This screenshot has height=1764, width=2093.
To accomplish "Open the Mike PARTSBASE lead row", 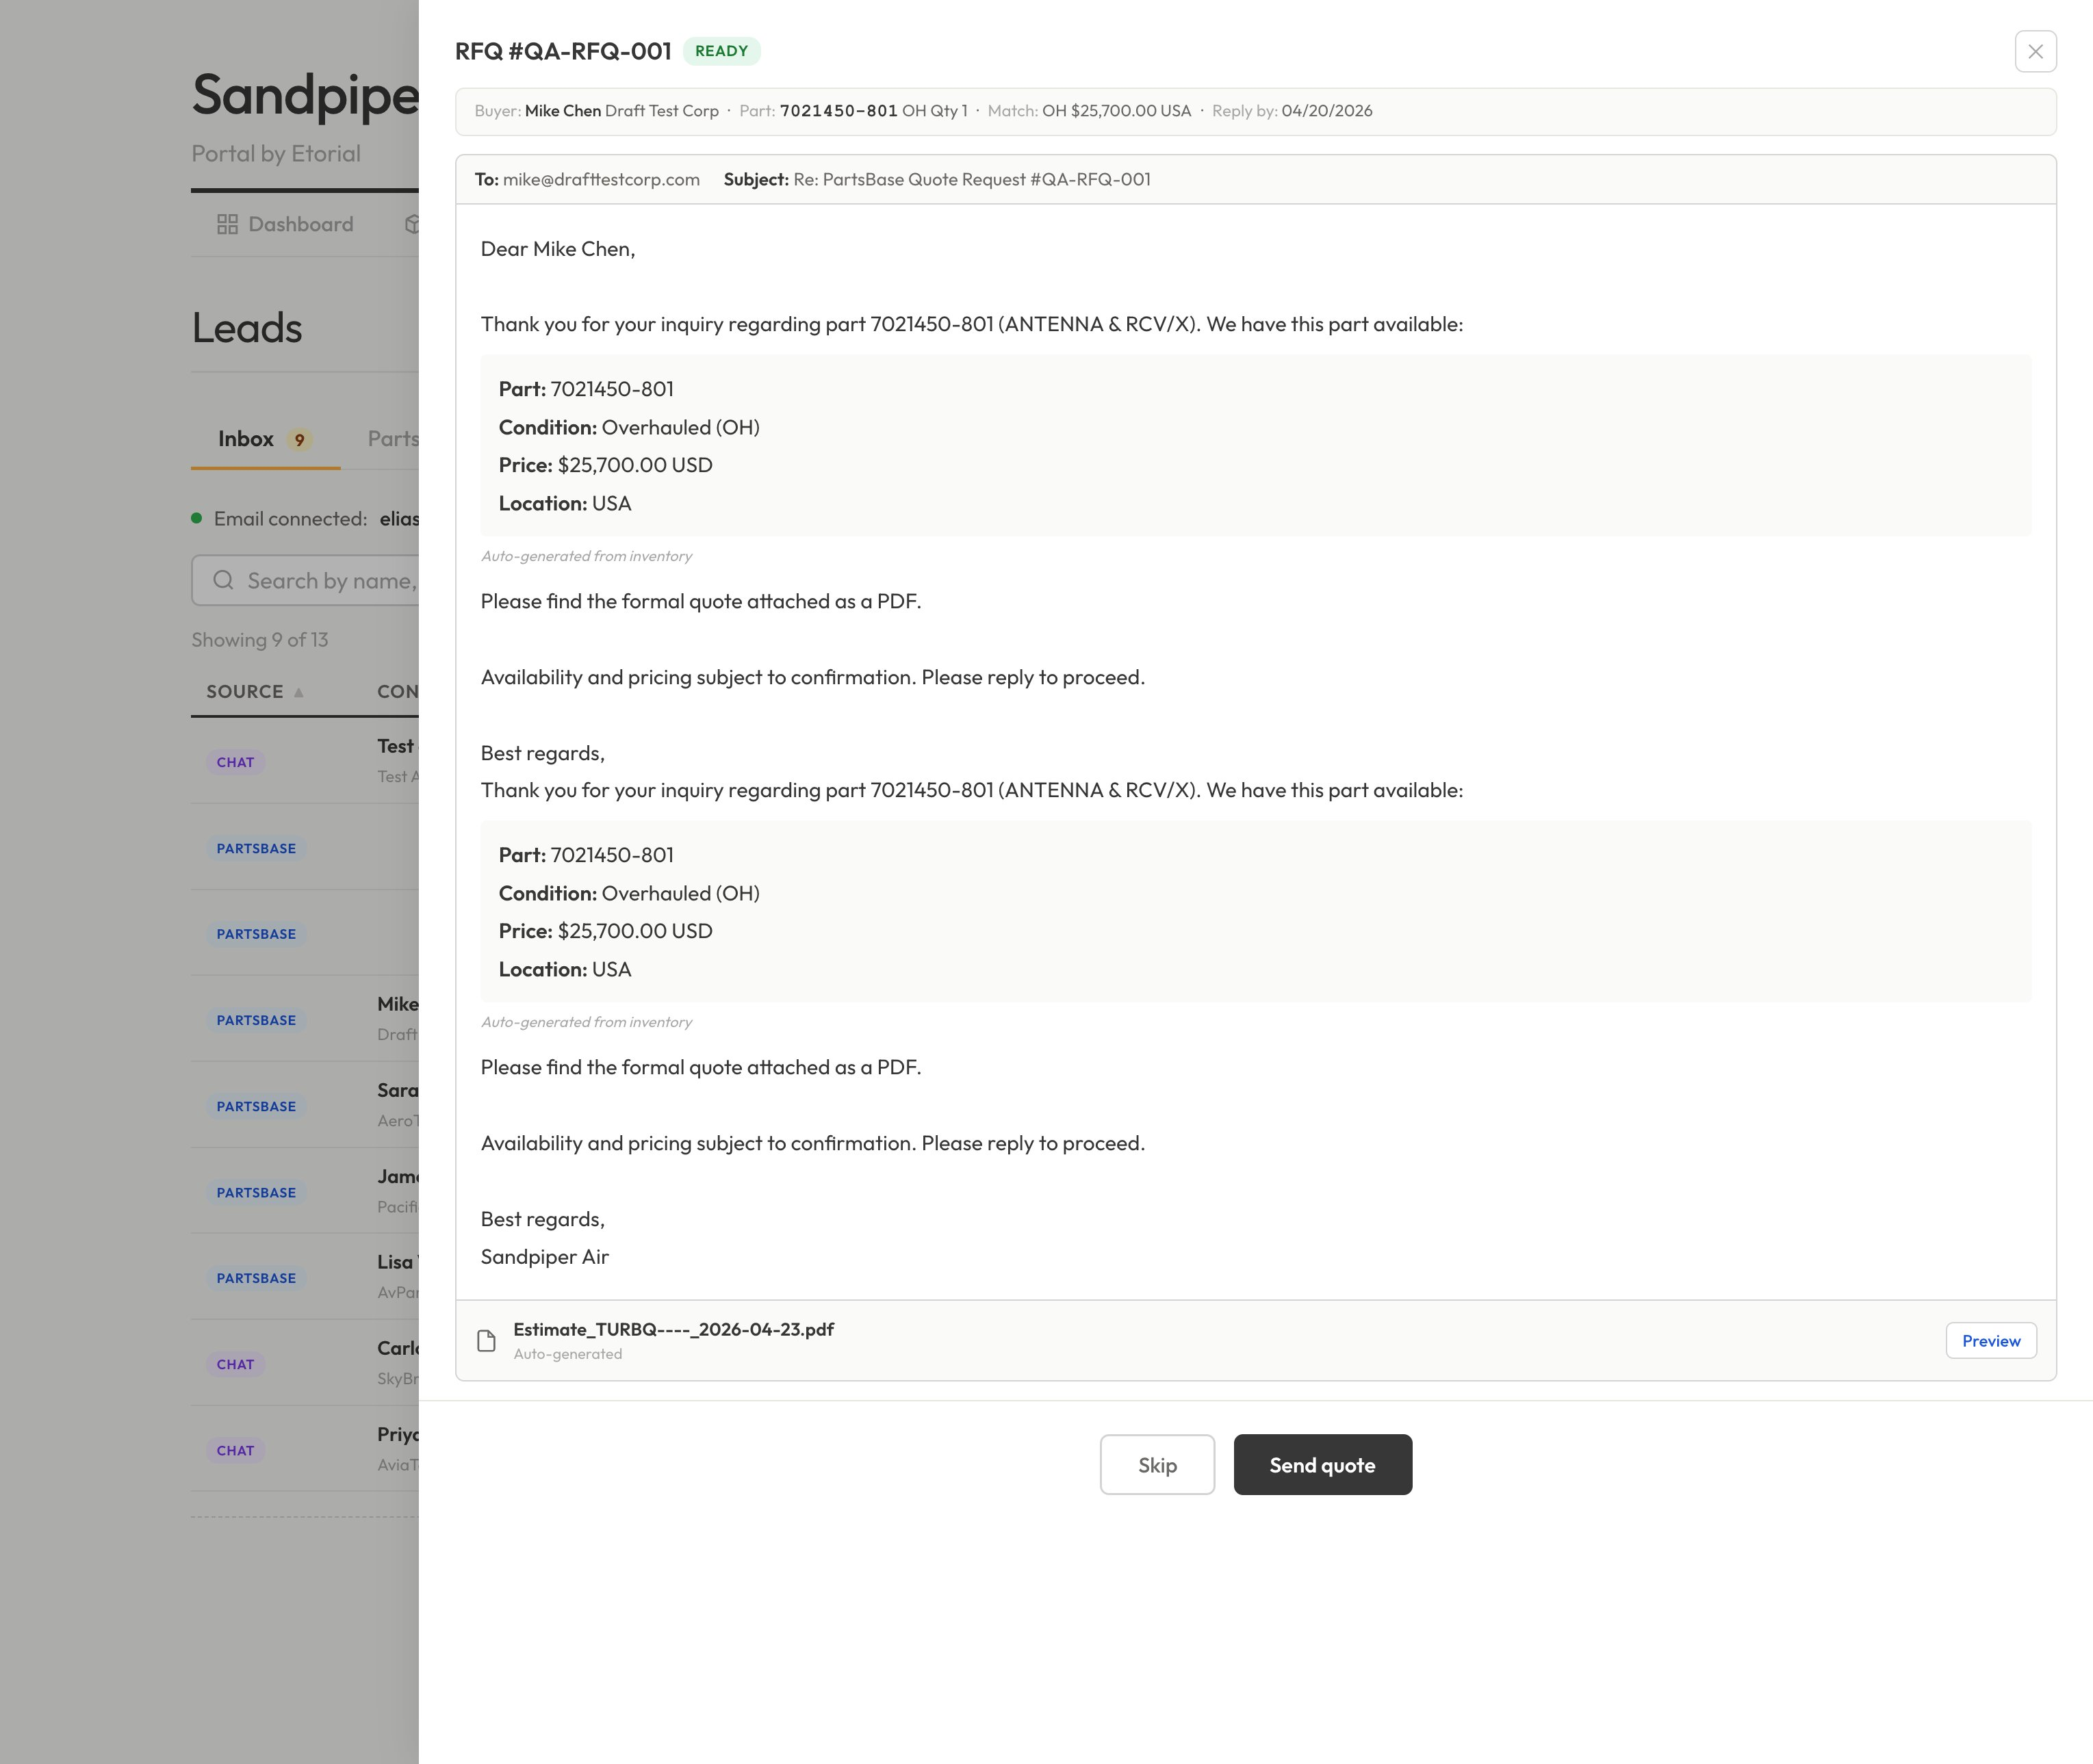I will coord(305,1019).
